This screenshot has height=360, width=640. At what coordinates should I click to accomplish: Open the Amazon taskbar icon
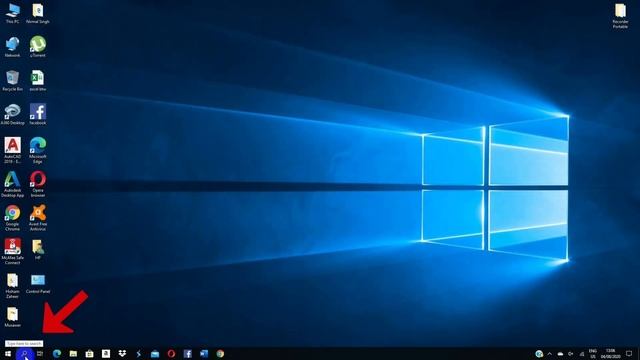106,353
